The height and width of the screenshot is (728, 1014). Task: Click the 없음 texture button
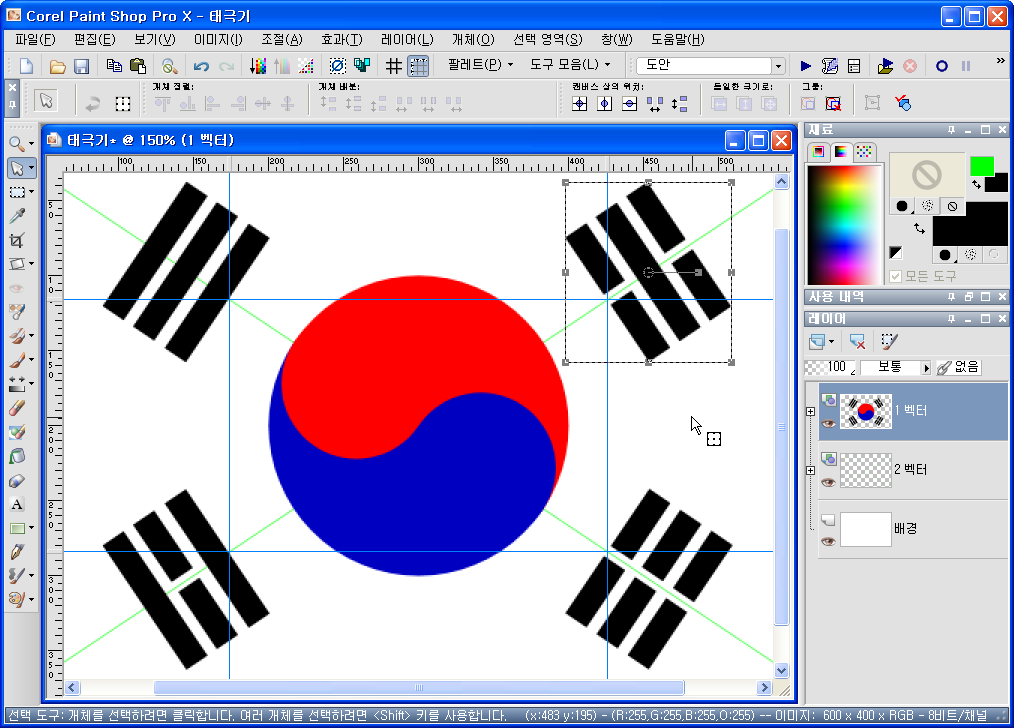pyautogui.click(x=957, y=367)
